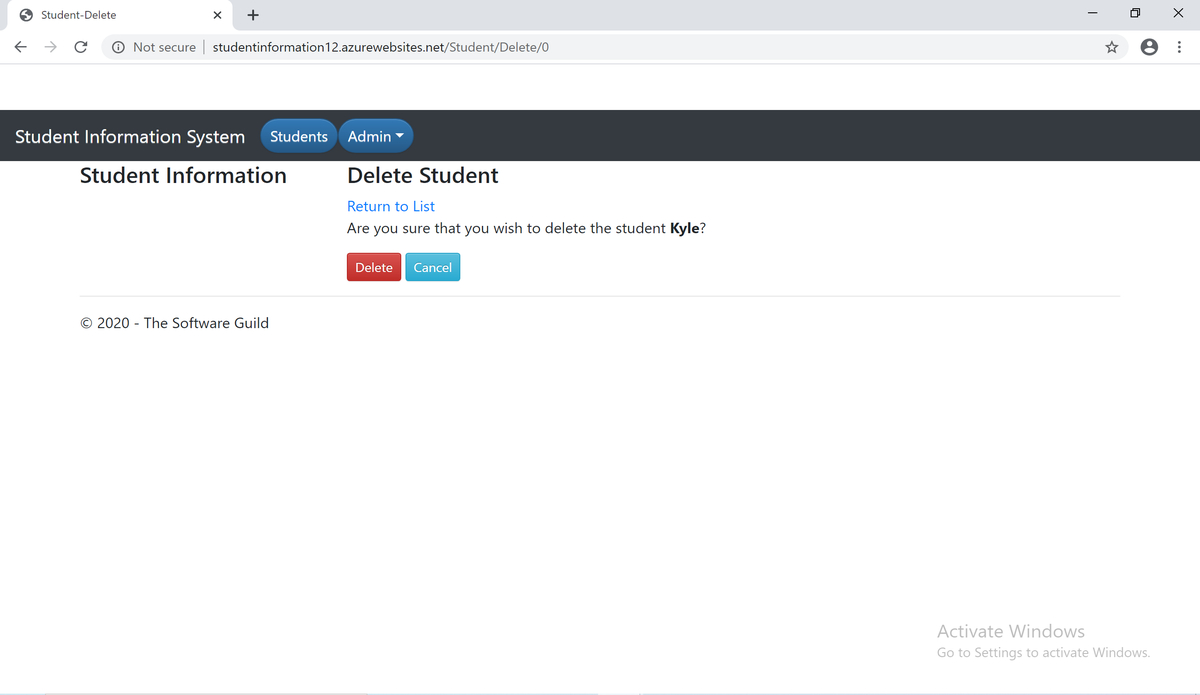Image resolution: width=1200 pixels, height=695 pixels.
Task: Open a new browser tab
Action: pyautogui.click(x=253, y=15)
